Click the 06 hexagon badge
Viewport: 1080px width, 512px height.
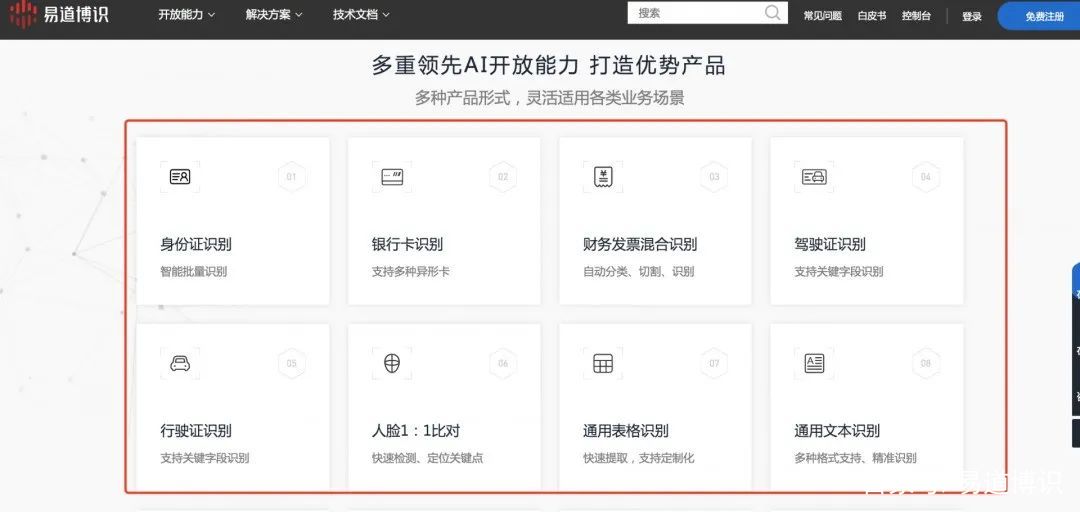[503, 363]
